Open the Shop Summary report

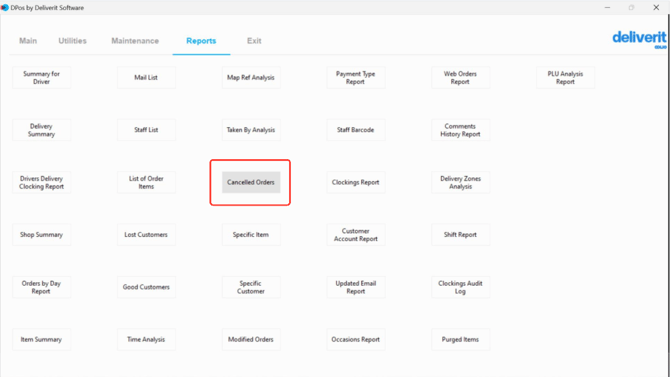[41, 235]
